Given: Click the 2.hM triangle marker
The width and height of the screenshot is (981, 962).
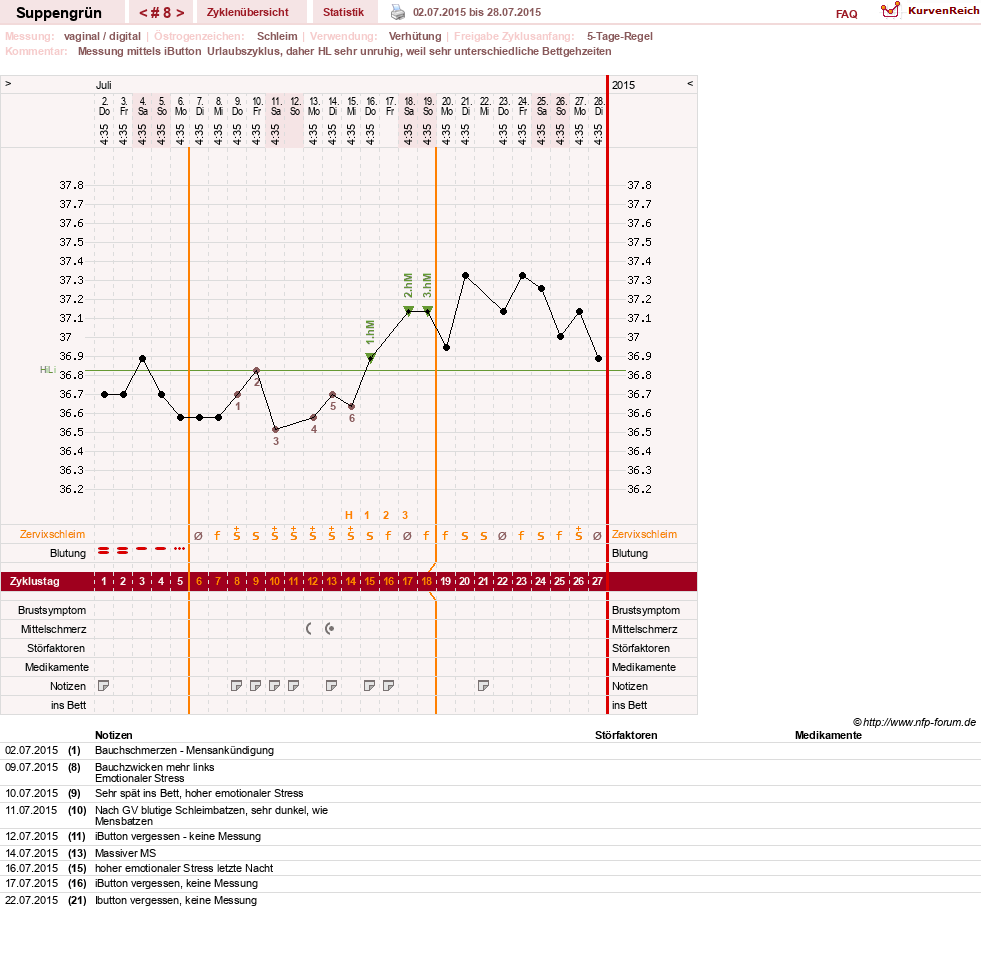Looking at the screenshot, I should 409,310.
